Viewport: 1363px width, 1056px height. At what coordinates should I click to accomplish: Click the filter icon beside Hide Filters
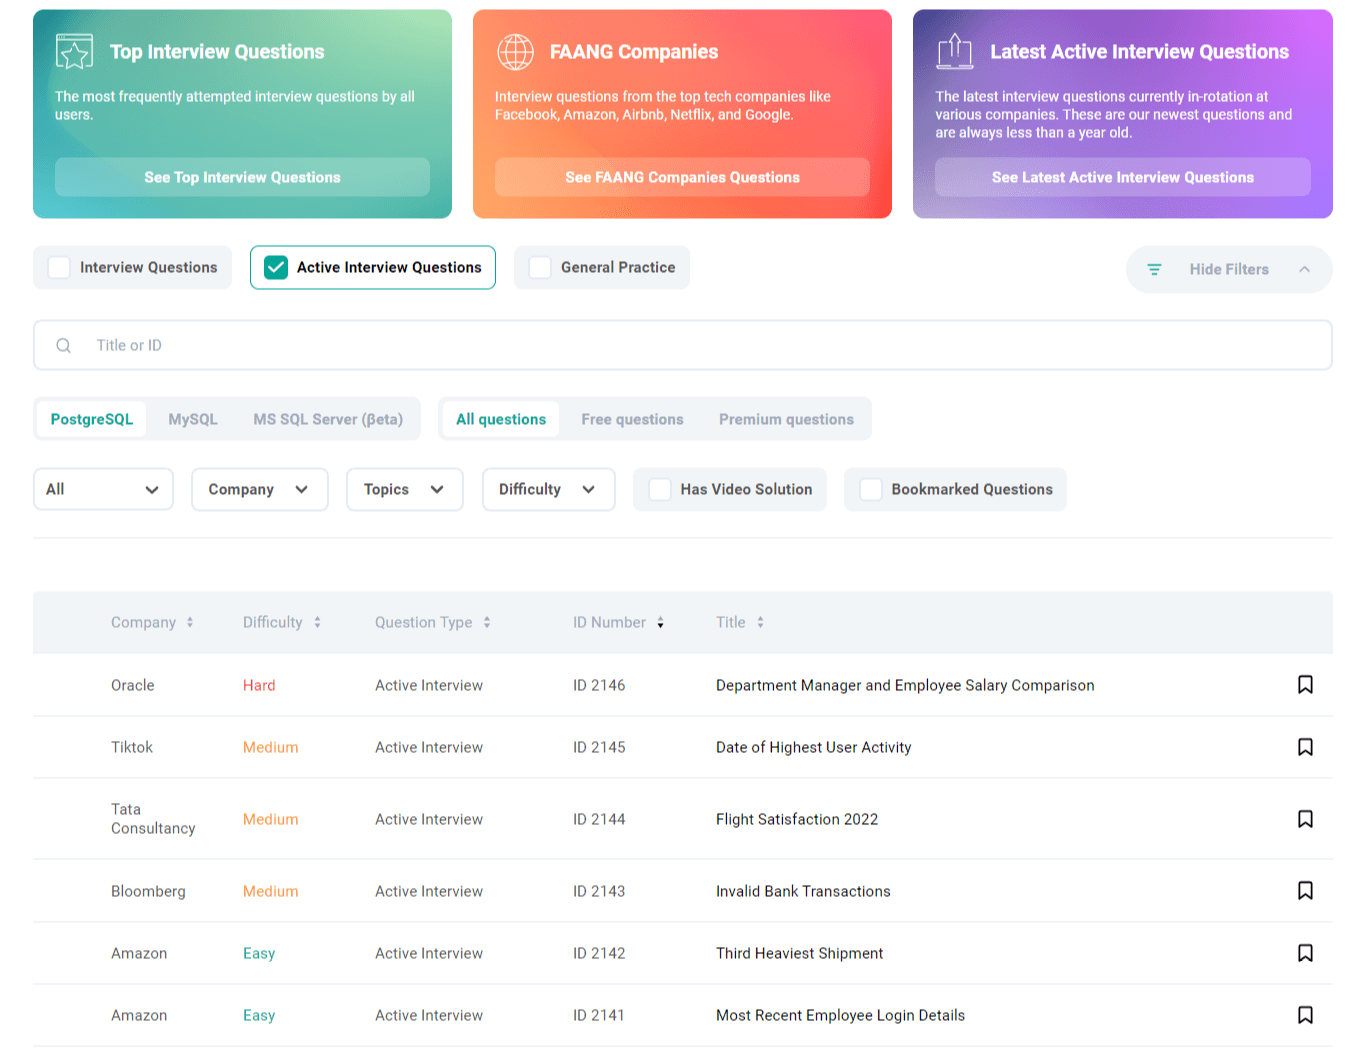[1154, 269]
